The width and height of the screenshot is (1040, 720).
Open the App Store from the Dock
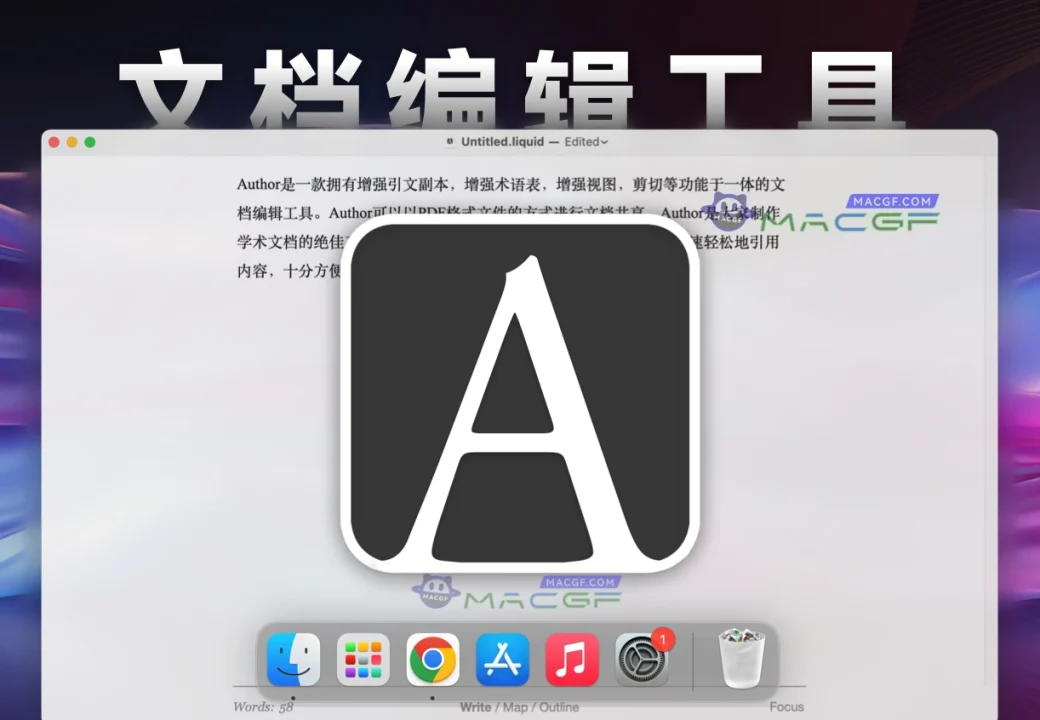click(502, 660)
